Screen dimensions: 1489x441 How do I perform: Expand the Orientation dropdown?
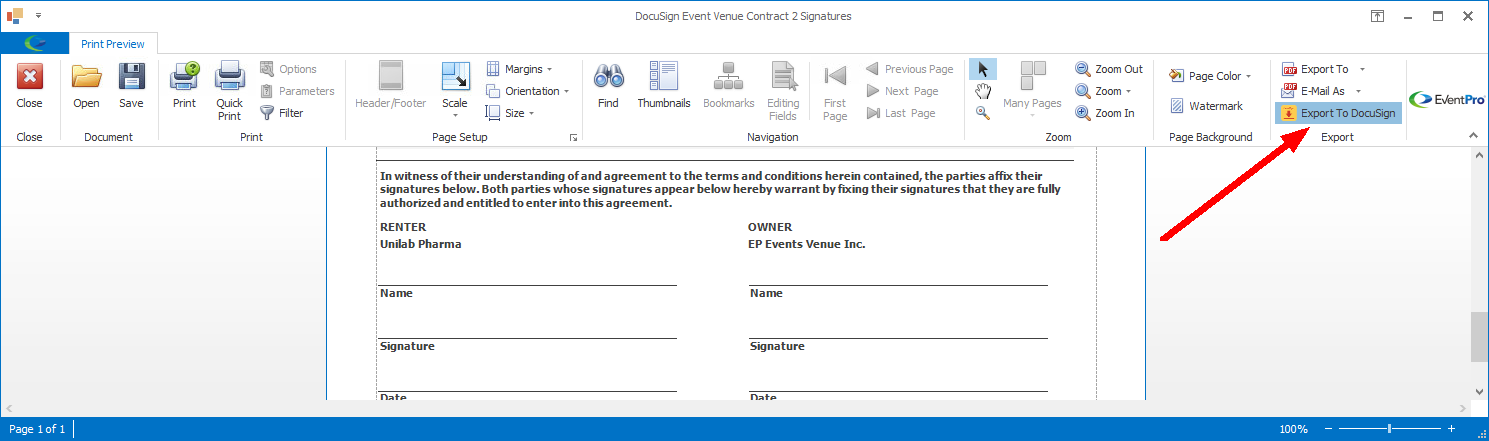point(527,91)
